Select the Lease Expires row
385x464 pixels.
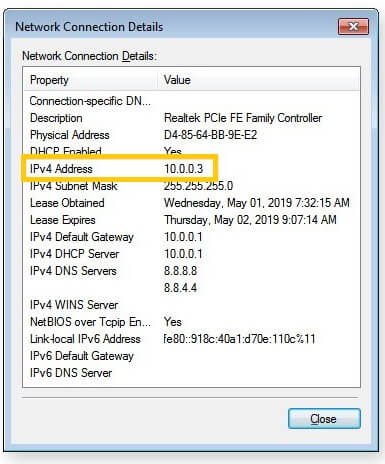pyautogui.click(x=192, y=220)
